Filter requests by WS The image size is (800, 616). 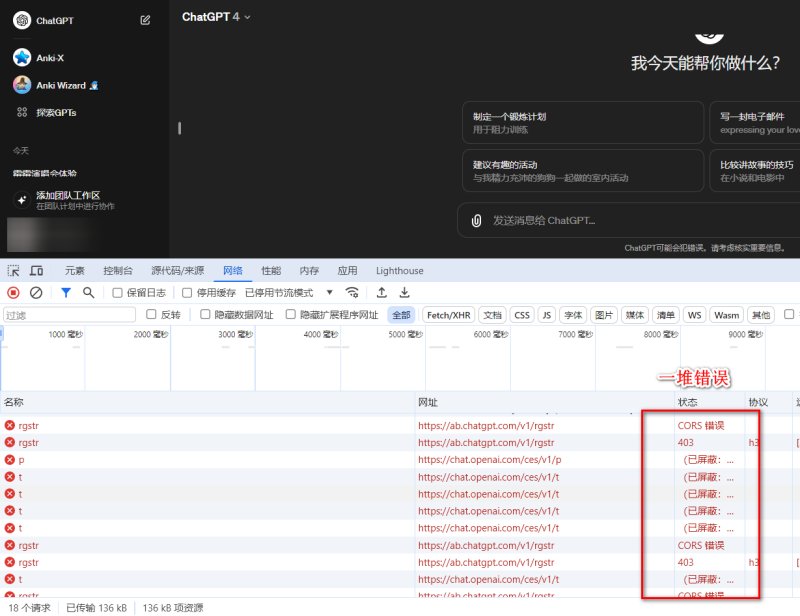coord(694,315)
